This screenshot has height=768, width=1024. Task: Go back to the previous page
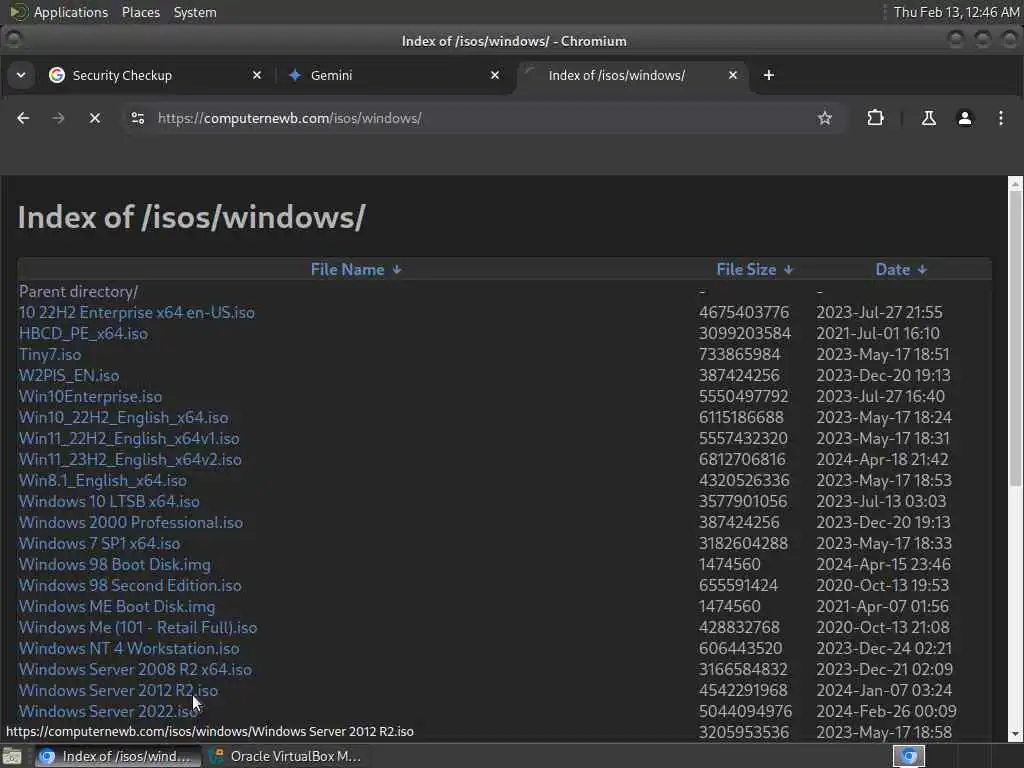[24, 118]
